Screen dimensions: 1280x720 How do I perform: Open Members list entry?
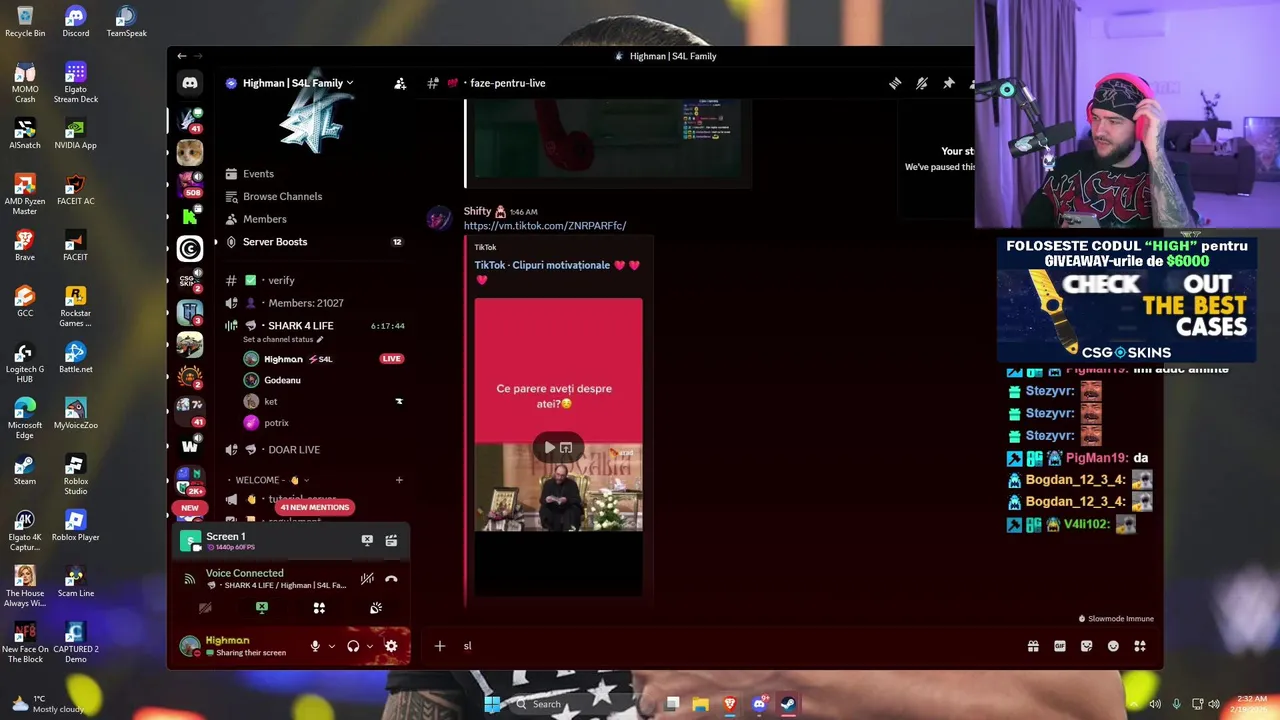click(314, 219)
